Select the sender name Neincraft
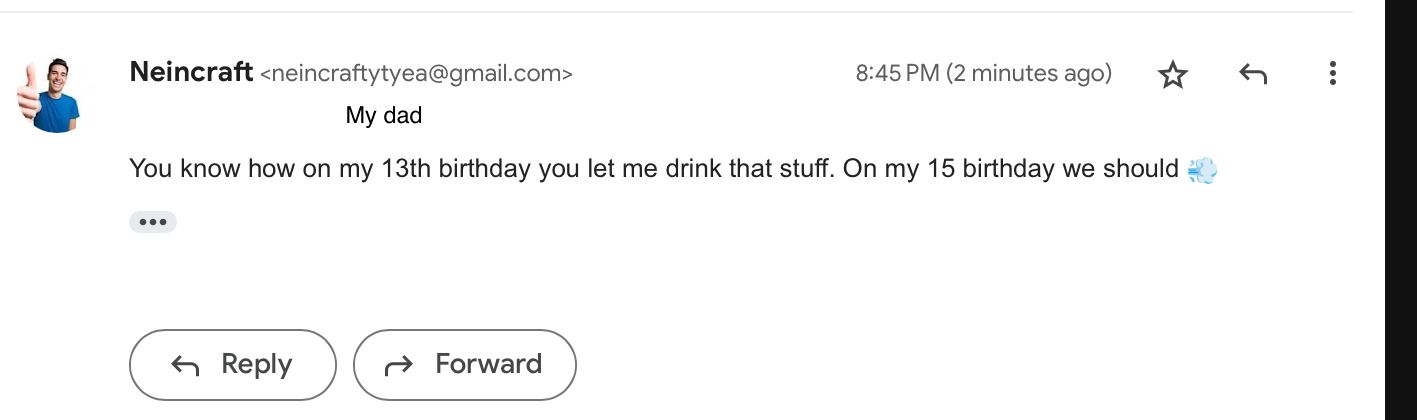 [191, 72]
